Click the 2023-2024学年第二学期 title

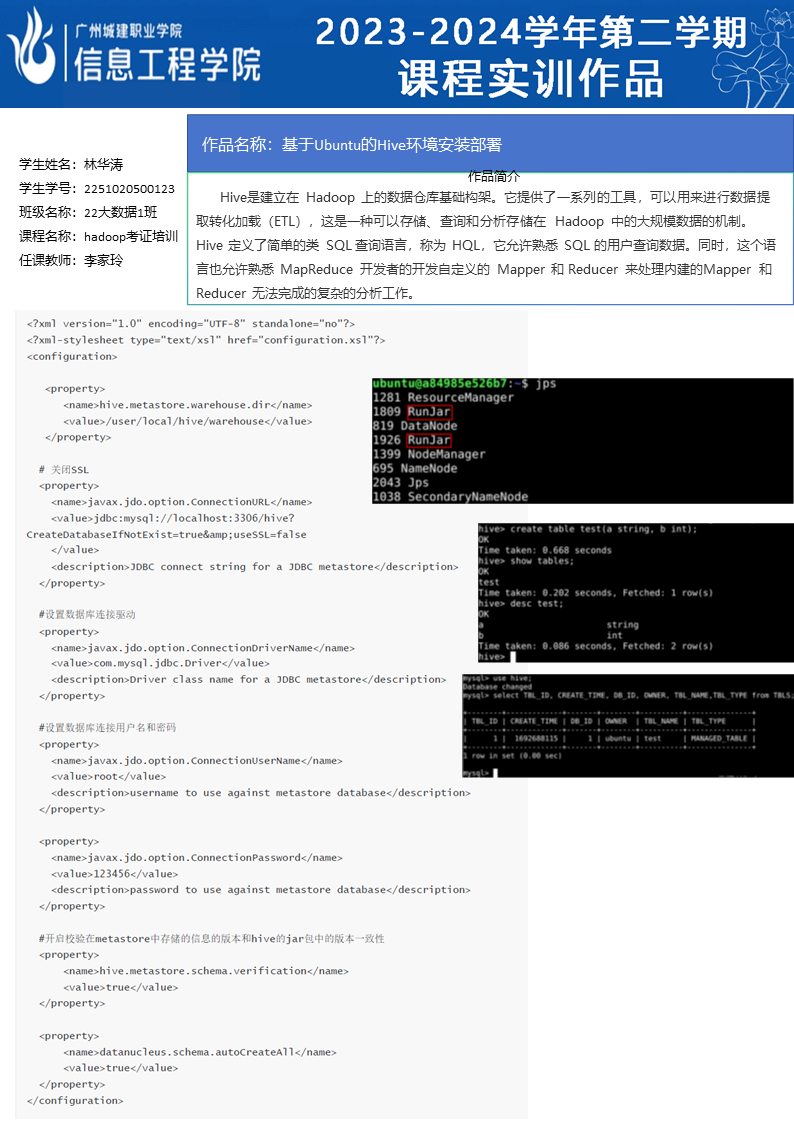pyautogui.click(x=531, y=32)
